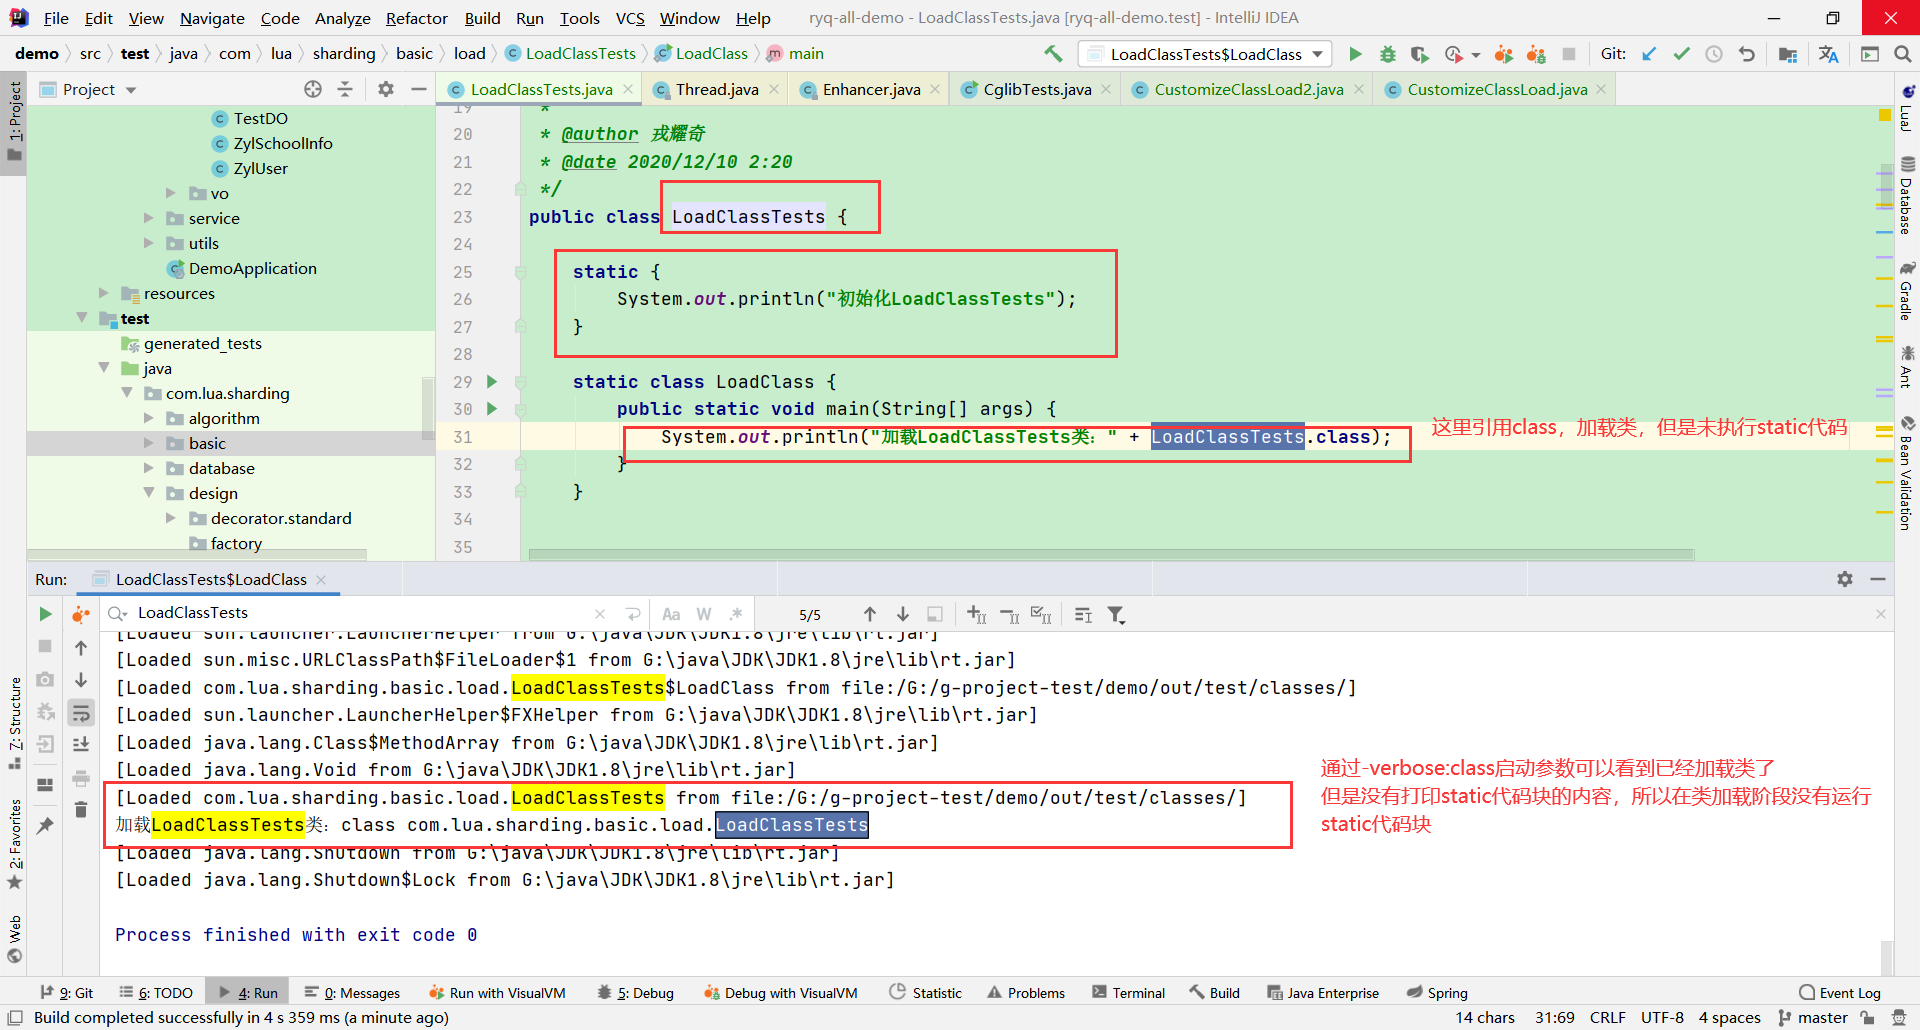Collapse the com.lua.sharding tree node
Image resolution: width=1920 pixels, height=1030 pixels.
pos(127,393)
